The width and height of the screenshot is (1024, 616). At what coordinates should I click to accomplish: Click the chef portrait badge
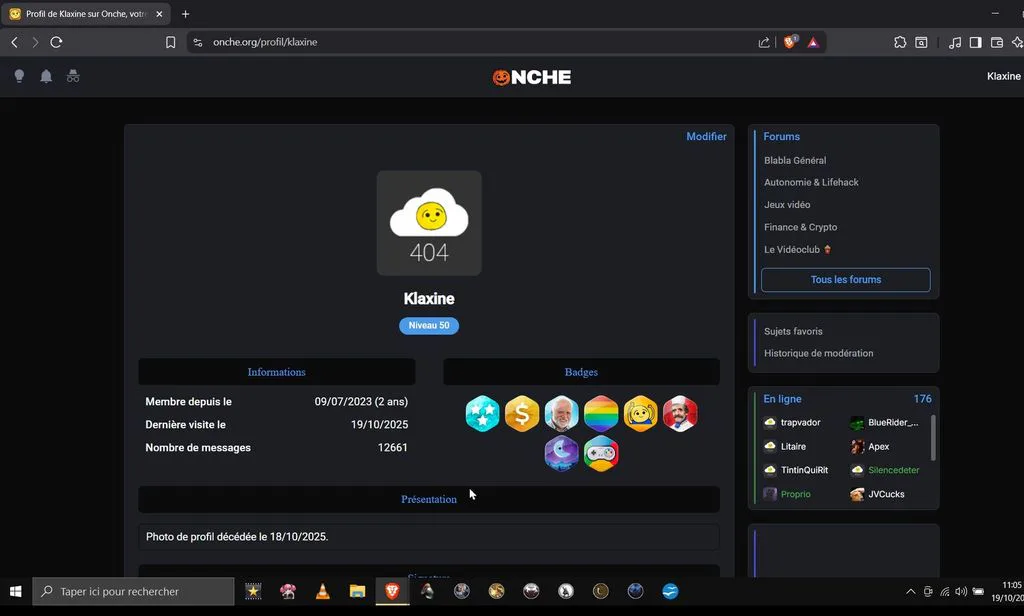coord(680,413)
